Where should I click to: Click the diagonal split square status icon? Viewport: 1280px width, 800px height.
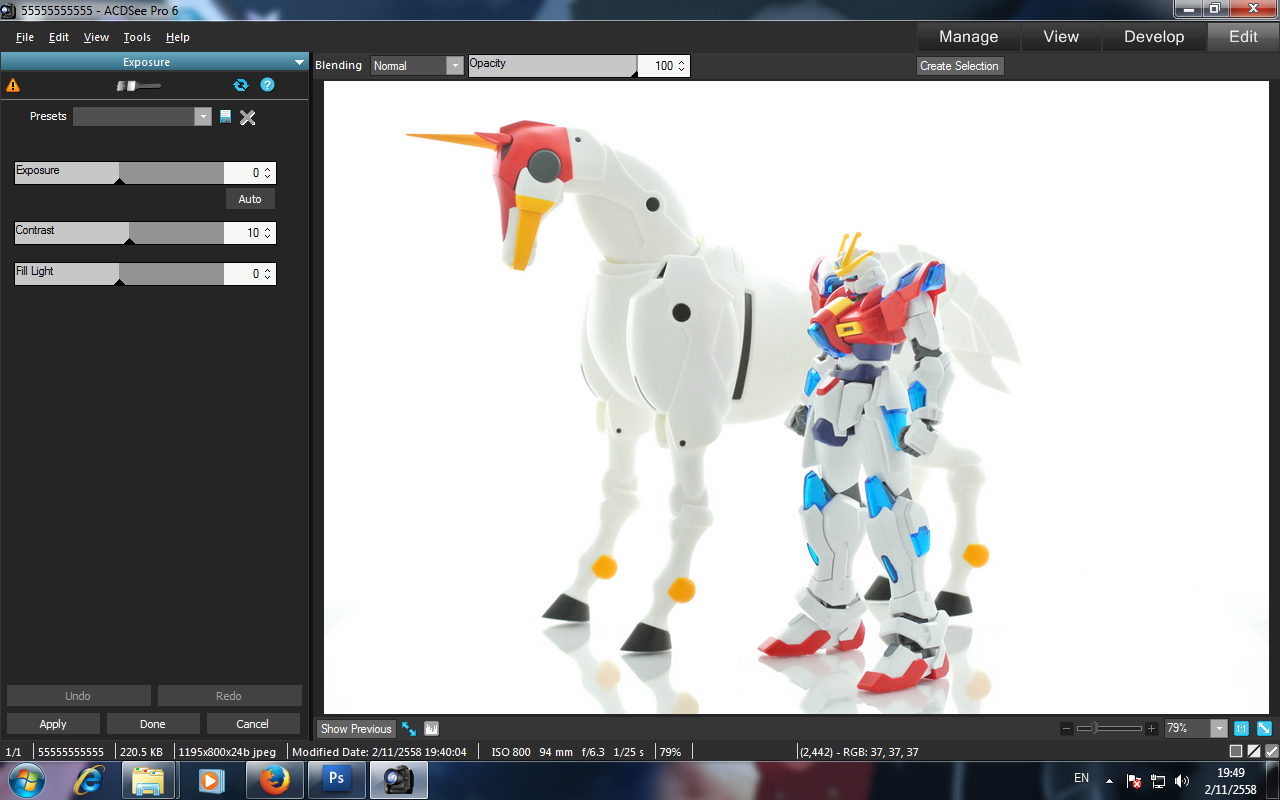point(1254,751)
